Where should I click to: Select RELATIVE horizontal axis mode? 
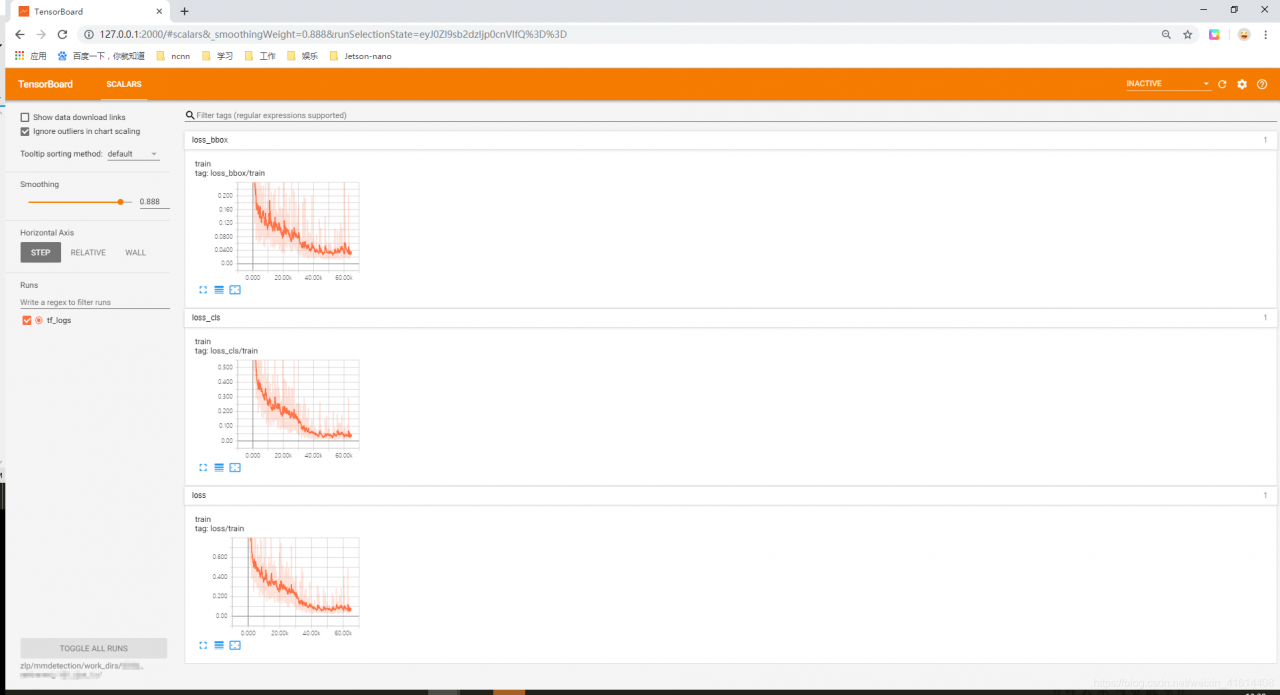(x=88, y=252)
